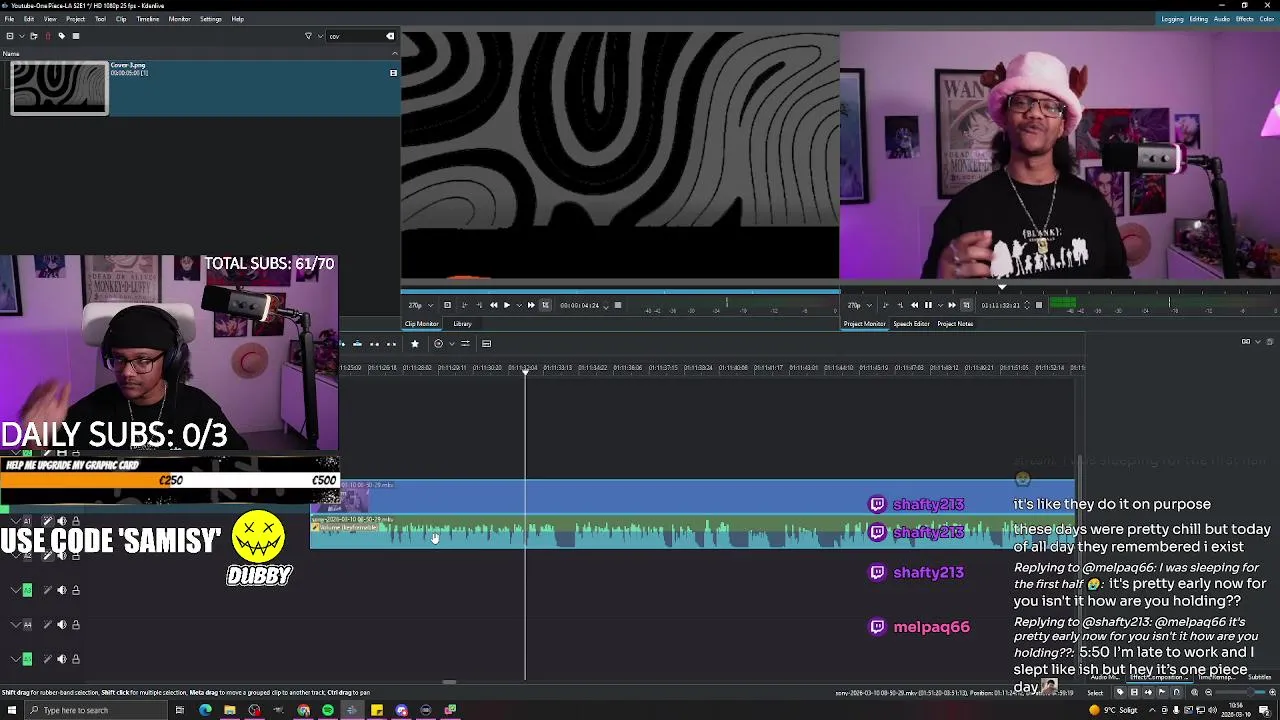Open the project monitor play options dropdown
1280x720 pixels.
[x=941, y=305]
